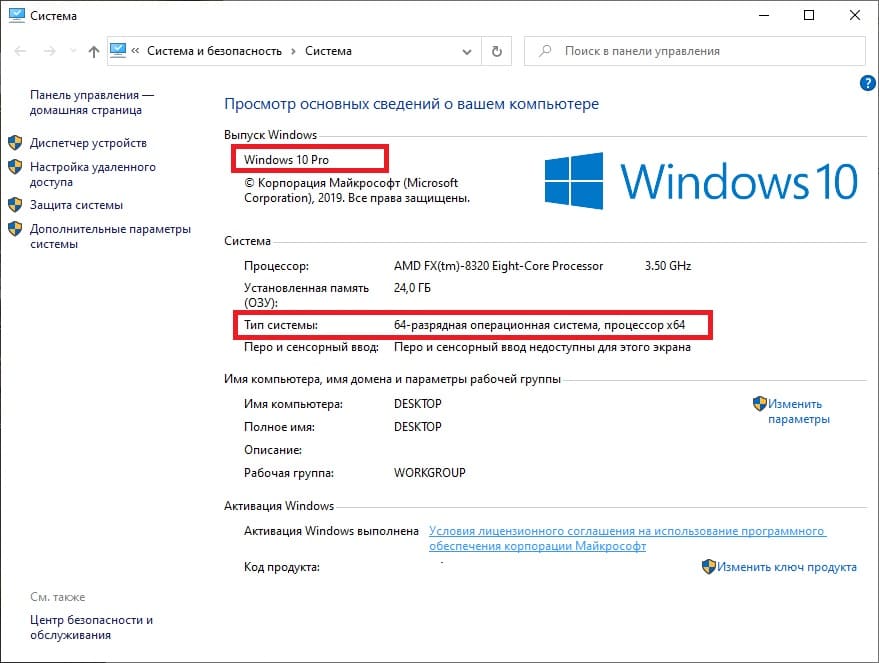
Task: Open Help with the blue question icon
Action: 867,84
